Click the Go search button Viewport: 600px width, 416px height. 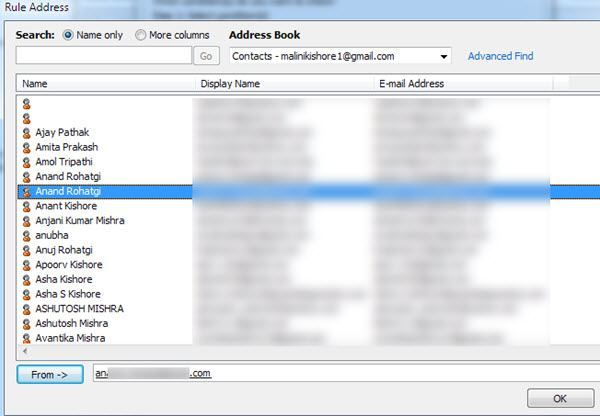206,56
